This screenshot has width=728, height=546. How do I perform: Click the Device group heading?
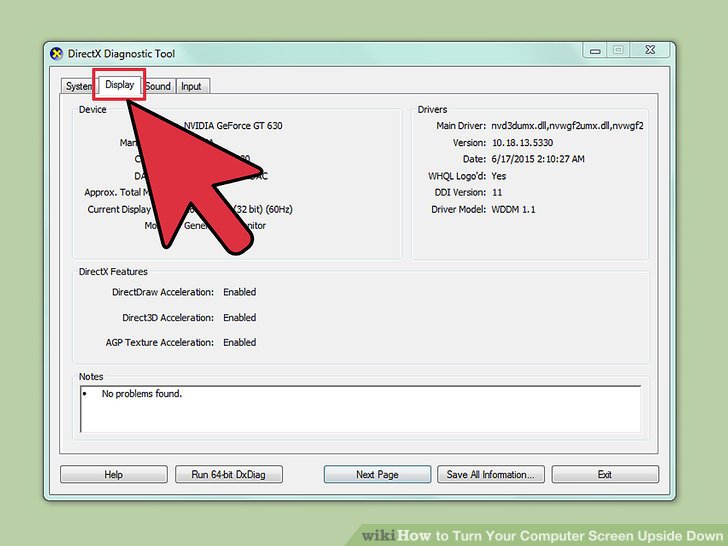point(92,110)
